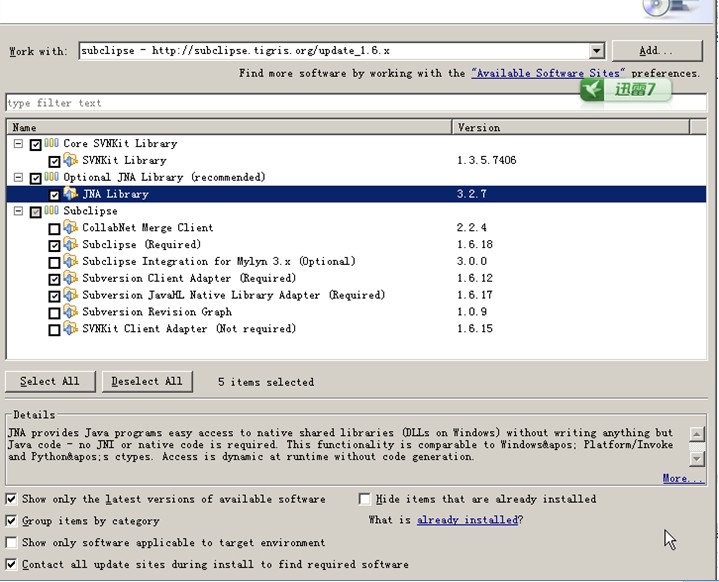
Task: Enable Hide items that are already installed
Action: [x=365, y=499]
